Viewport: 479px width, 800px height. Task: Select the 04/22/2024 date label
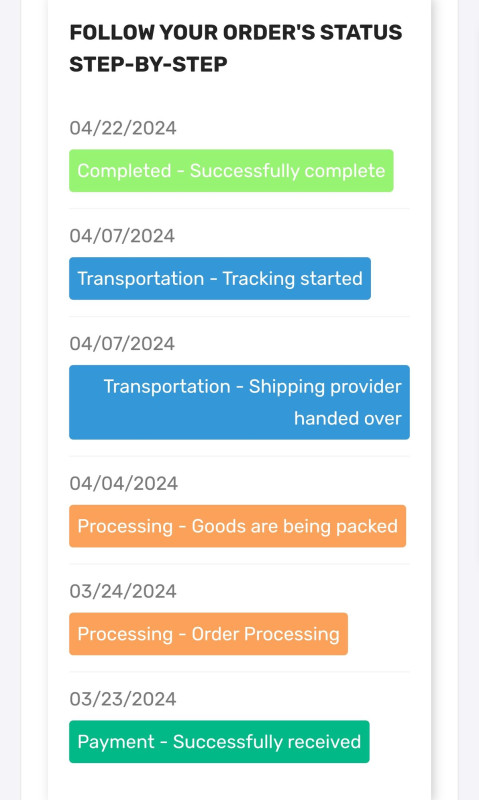[123, 128]
